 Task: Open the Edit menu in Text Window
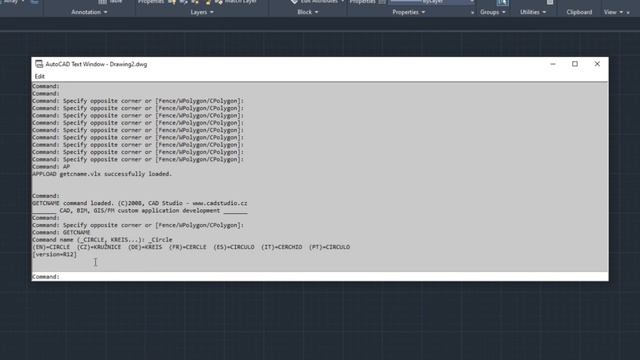pos(40,76)
